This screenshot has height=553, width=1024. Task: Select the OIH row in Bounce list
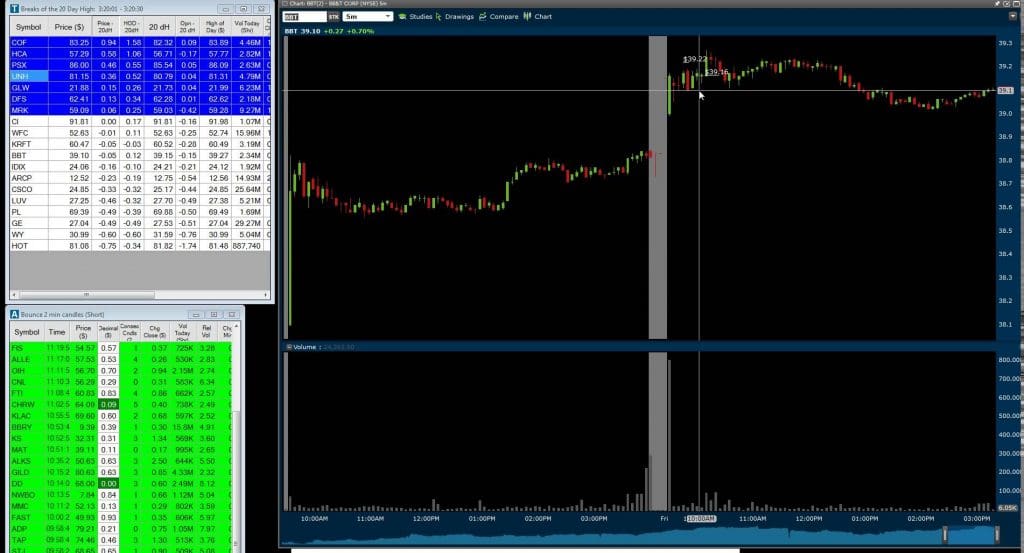(121, 371)
